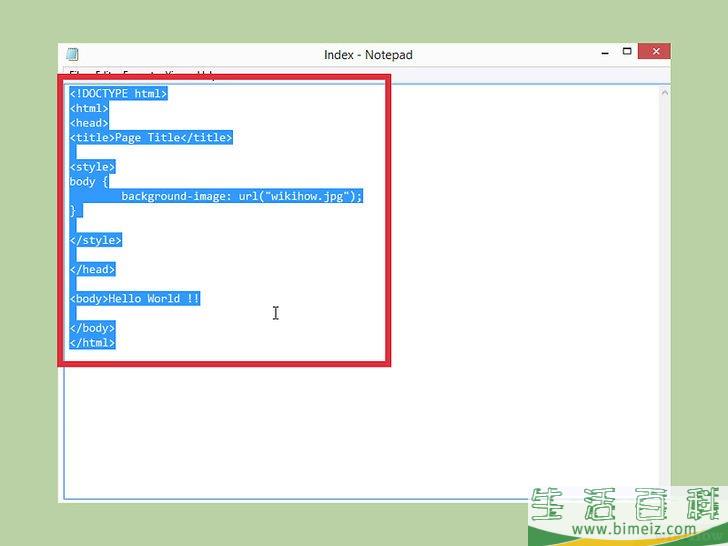Click the opening "<html>" tag line
The height and width of the screenshot is (546, 728).
[89, 108]
